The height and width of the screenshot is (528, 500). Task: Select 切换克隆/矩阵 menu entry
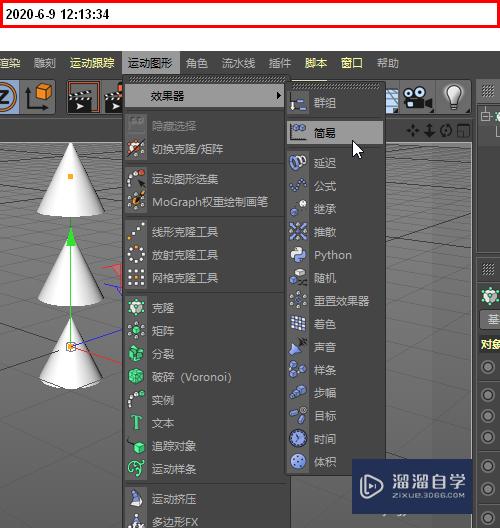pyautogui.click(x=204, y=149)
